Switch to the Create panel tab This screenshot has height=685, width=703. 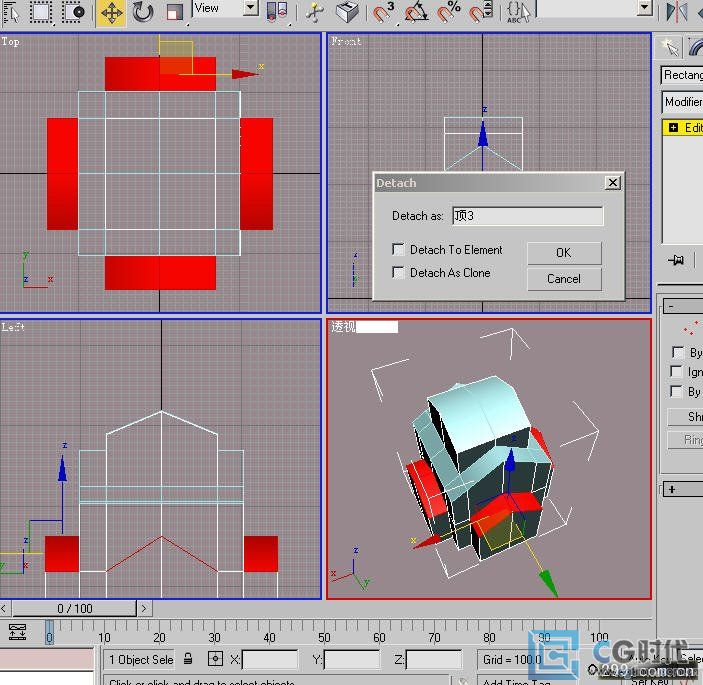(669, 48)
